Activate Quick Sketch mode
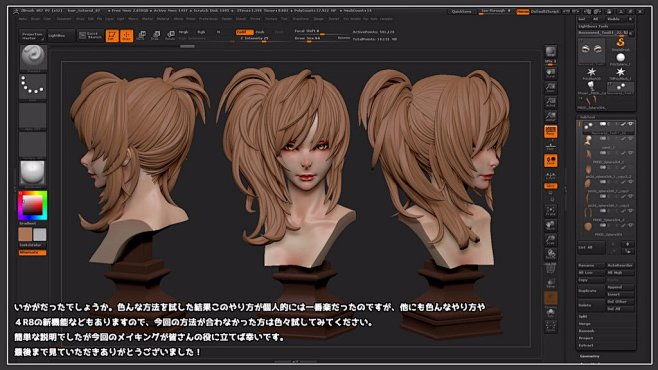This screenshot has width=658, height=370. tap(90, 36)
